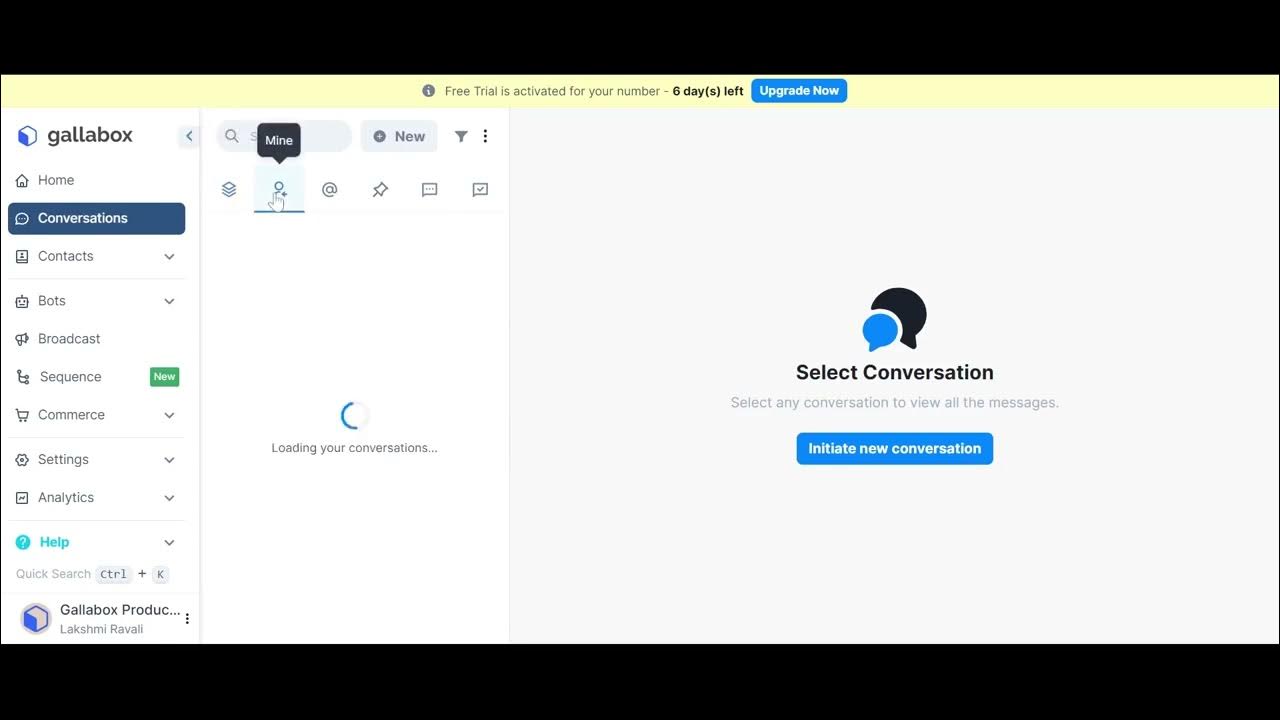
Task: Open the Broadcast section
Action: [x=69, y=338]
